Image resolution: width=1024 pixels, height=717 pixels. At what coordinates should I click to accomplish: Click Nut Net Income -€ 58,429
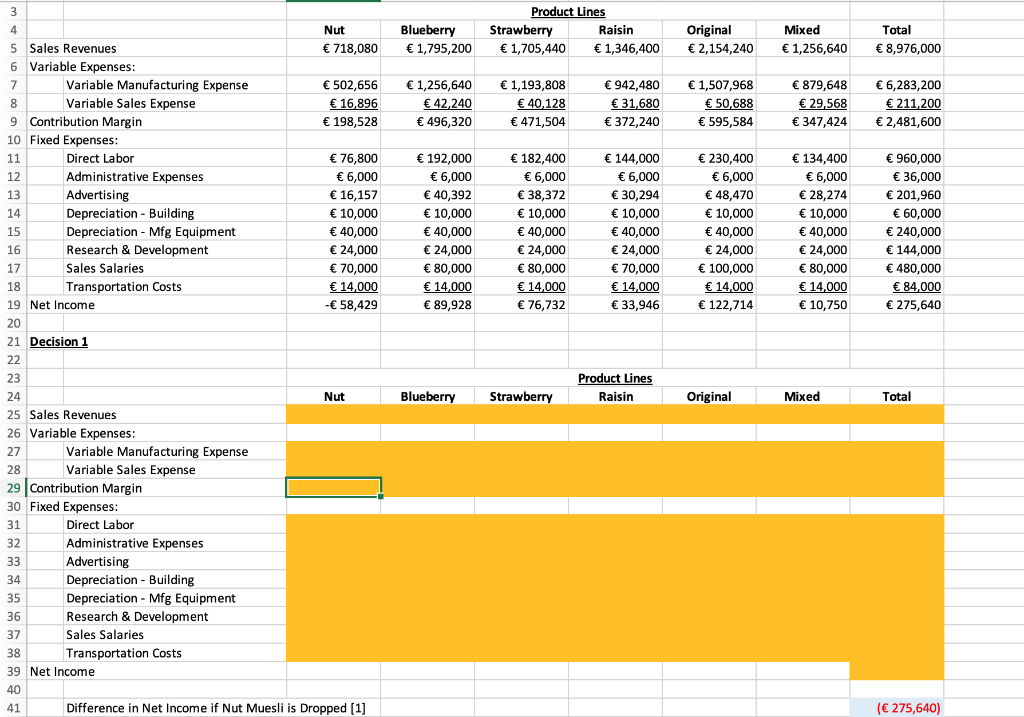click(x=334, y=304)
